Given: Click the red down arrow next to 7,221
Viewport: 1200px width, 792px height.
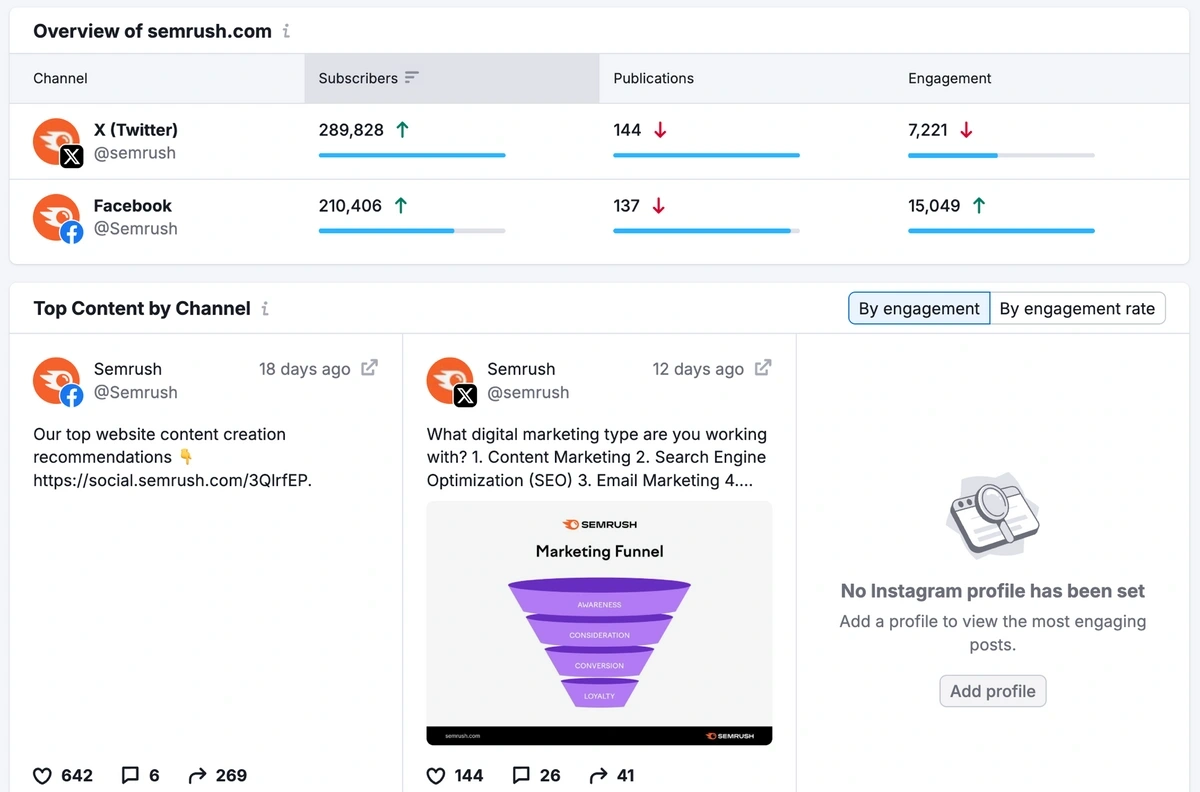Looking at the screenshot, I should click(966, 129).
